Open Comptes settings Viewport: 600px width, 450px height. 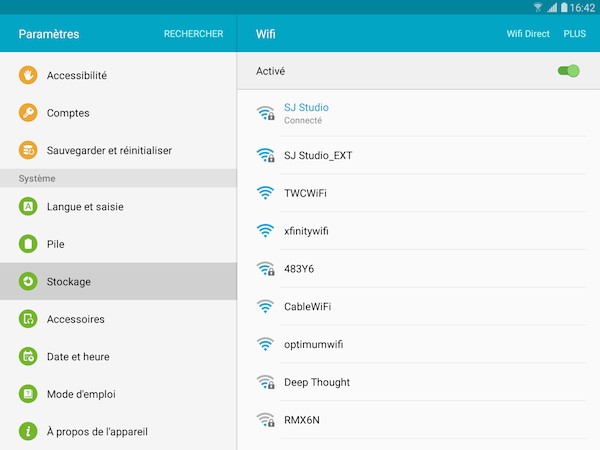118,112
